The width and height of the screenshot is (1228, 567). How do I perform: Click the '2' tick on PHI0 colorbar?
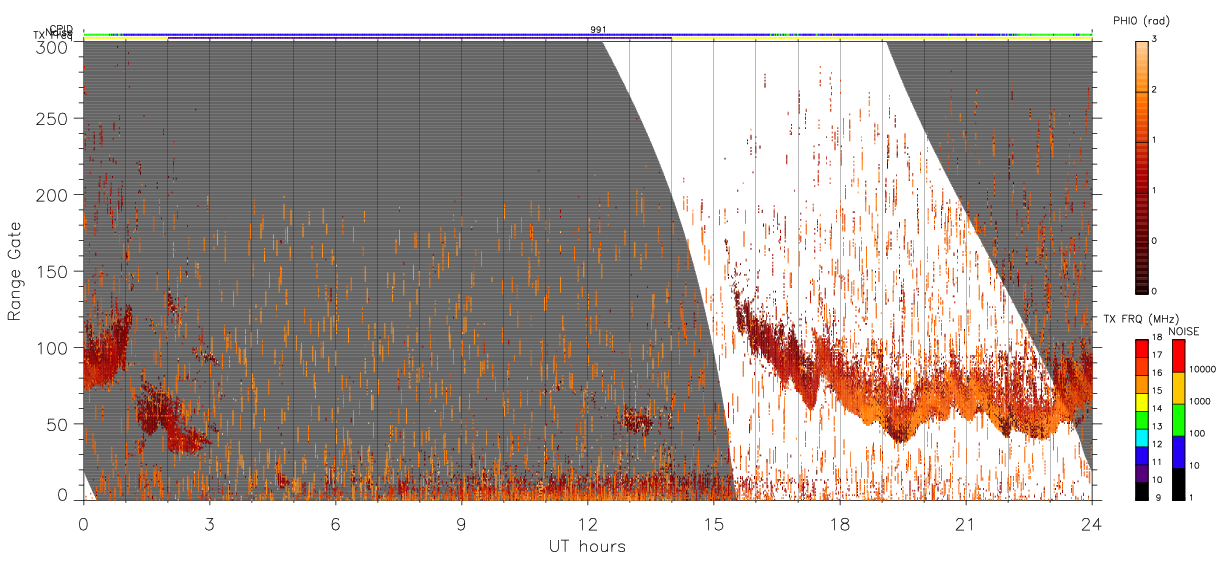coord(1154,90)
